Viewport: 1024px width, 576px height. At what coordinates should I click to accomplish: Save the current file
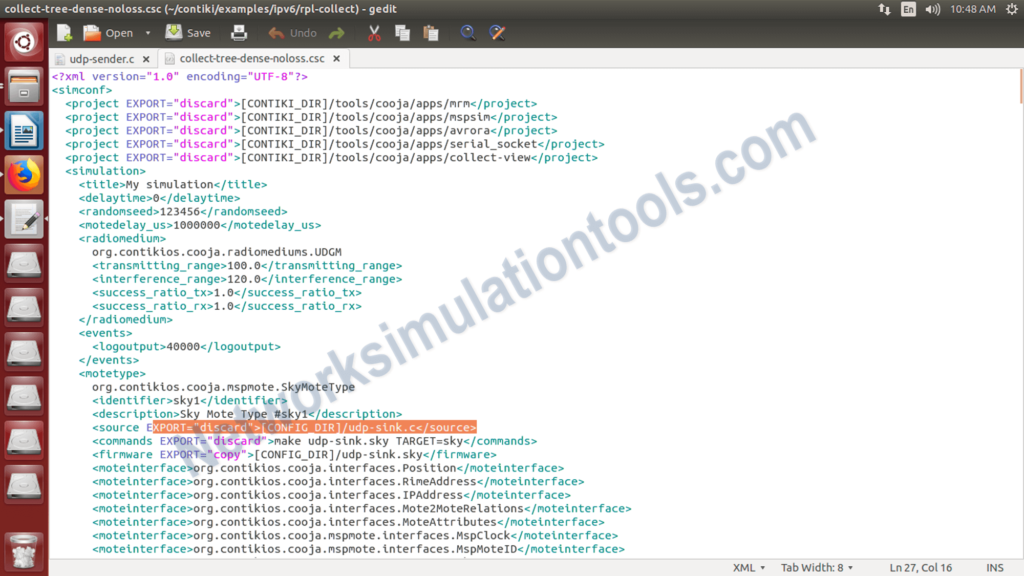[186, 32]
